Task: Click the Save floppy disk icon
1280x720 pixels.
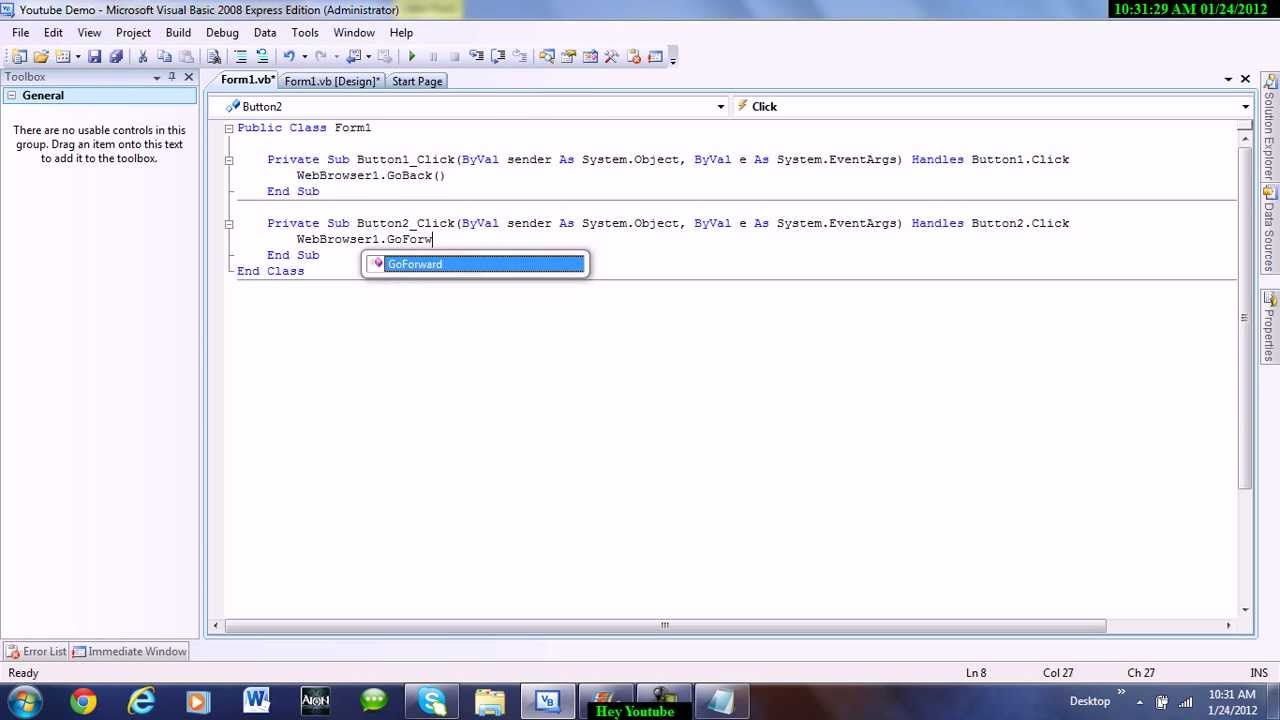Action: click(94, 57)
